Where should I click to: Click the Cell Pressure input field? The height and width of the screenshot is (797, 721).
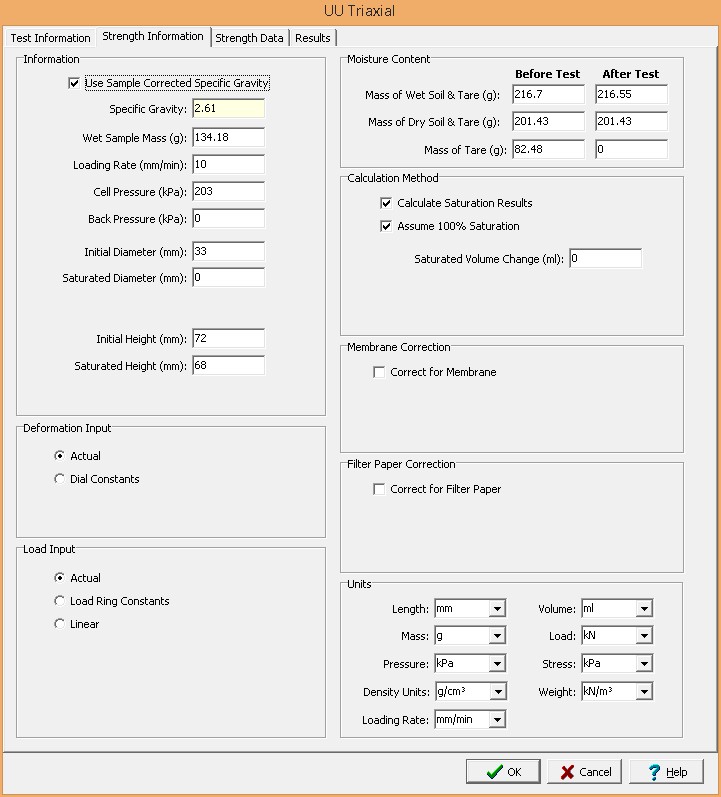(228, 191)
